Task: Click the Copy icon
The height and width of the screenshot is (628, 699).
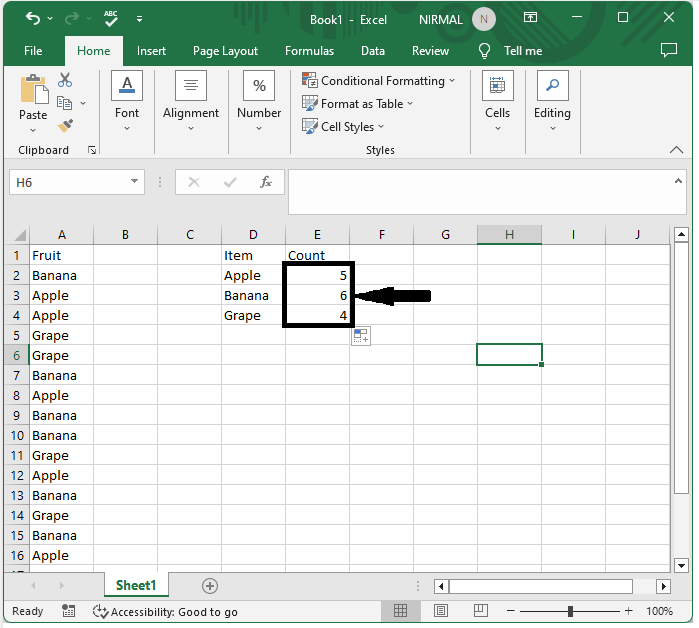Action: point(65,103)
